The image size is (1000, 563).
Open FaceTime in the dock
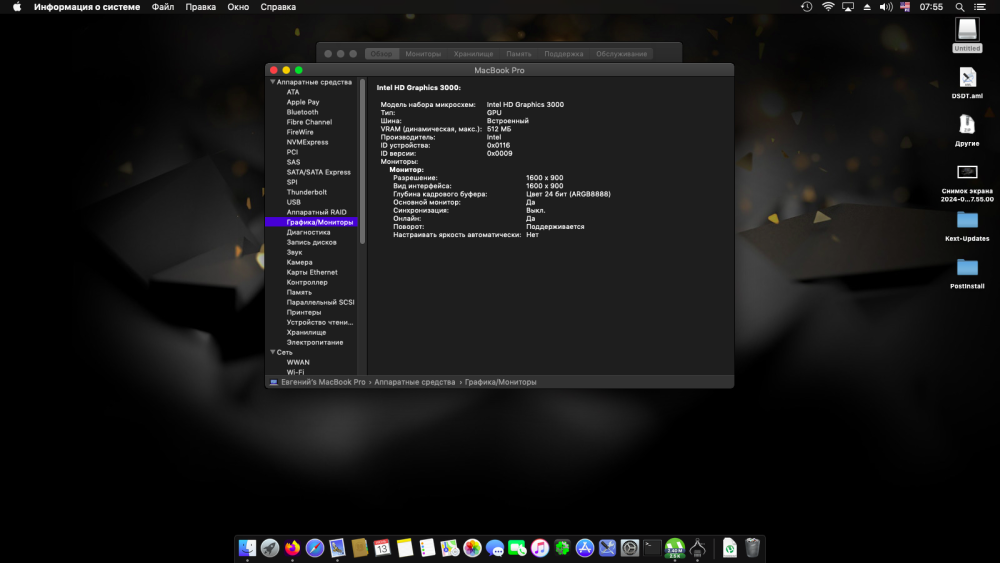[517, 548]
